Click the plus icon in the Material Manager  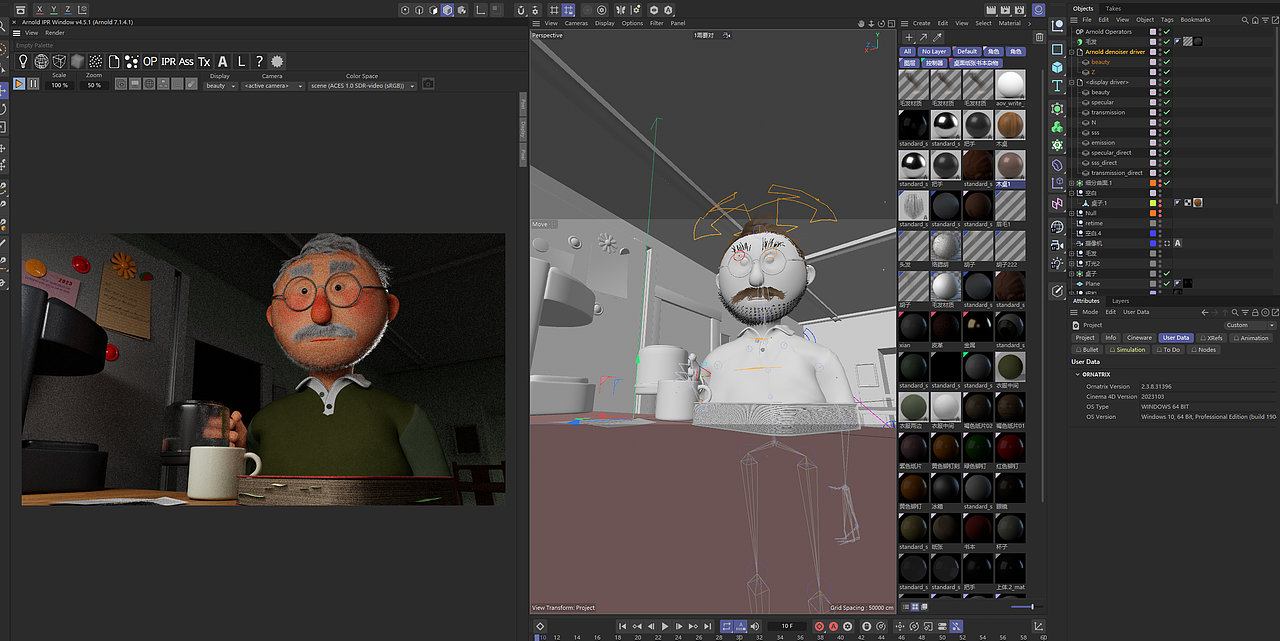(908, 37)
